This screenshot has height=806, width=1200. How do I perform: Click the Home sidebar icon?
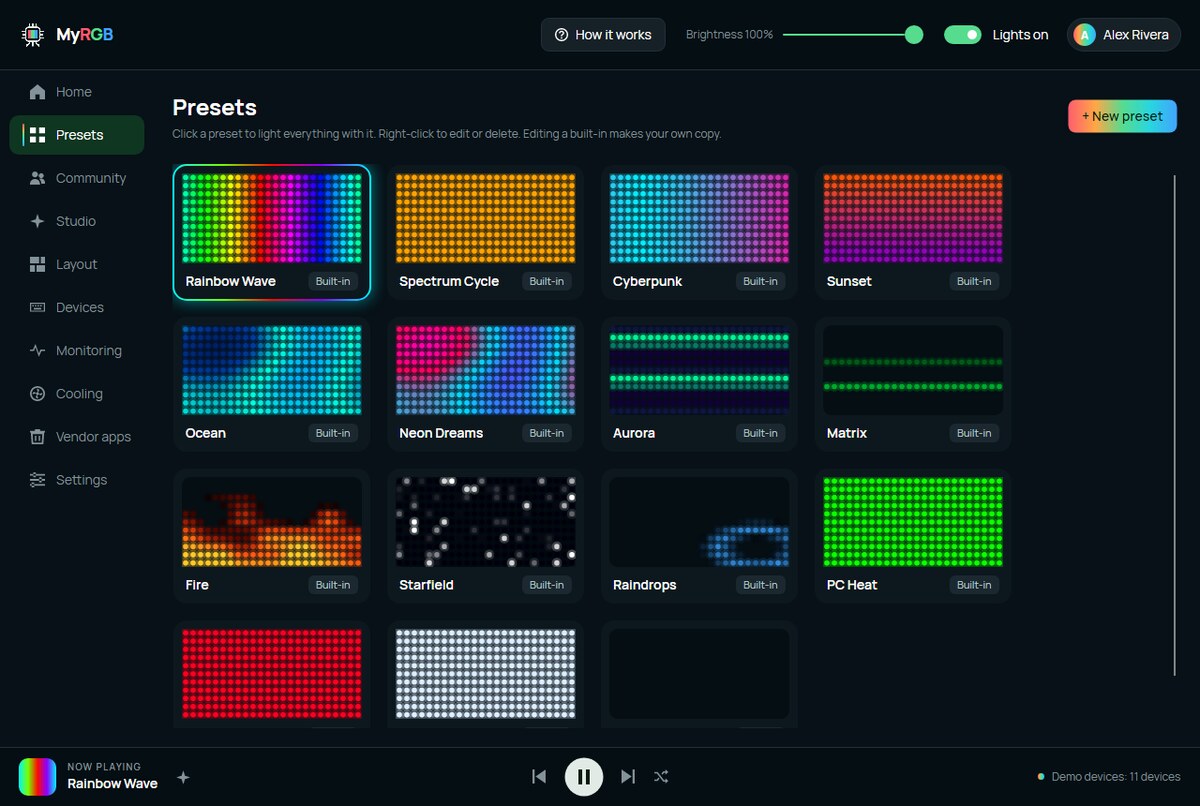pos(38,92)
